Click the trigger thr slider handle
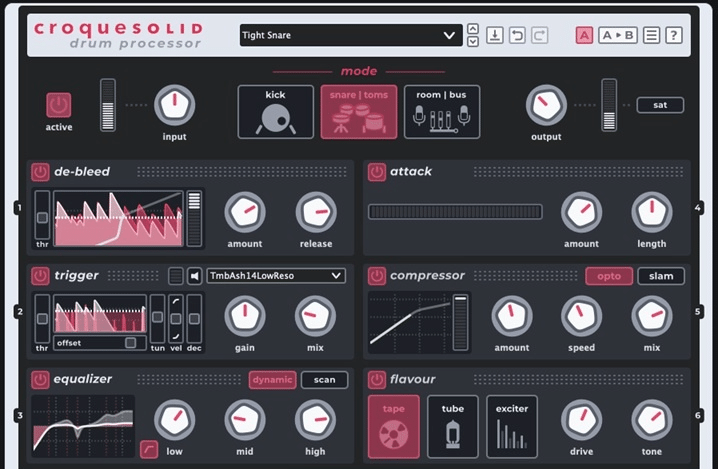The image size is (718, 469). pyautogui.click(x=42, y=319)
